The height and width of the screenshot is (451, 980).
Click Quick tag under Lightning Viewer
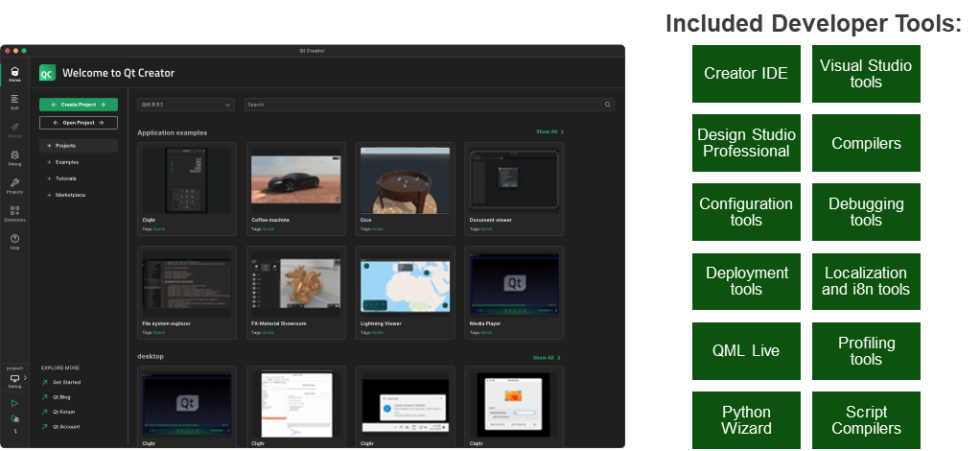click(378, 332)
